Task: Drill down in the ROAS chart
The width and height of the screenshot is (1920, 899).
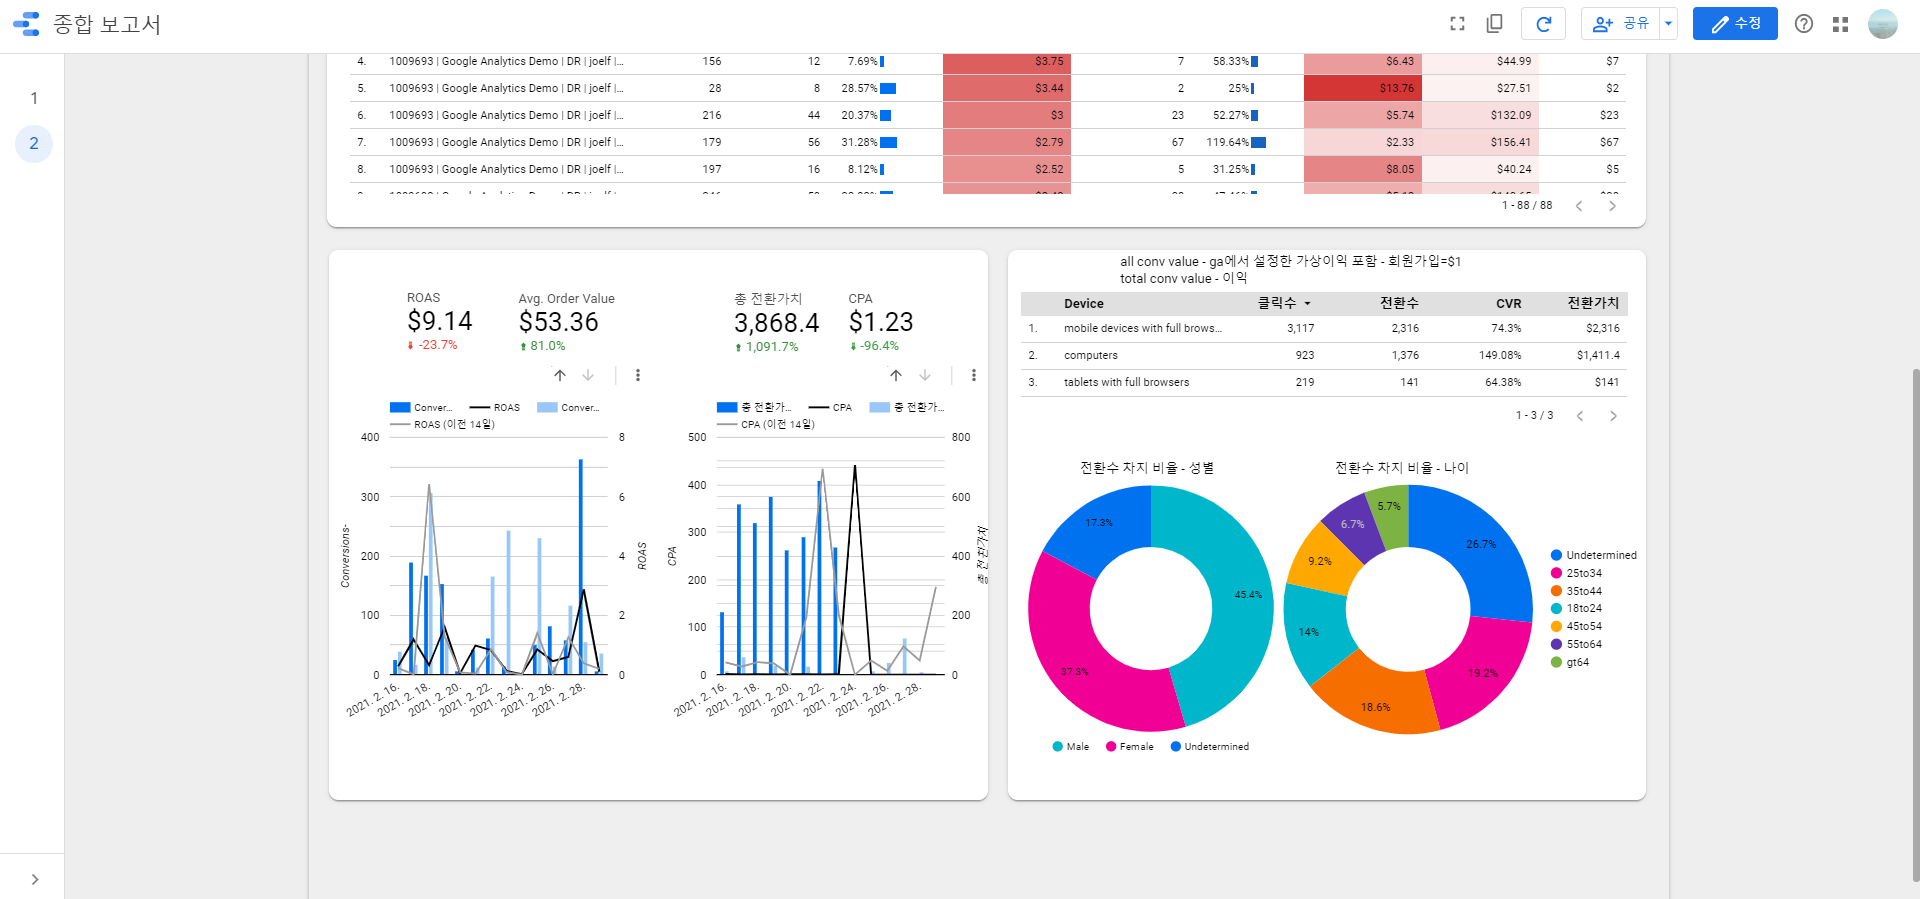Action: [x=588, y=376]
